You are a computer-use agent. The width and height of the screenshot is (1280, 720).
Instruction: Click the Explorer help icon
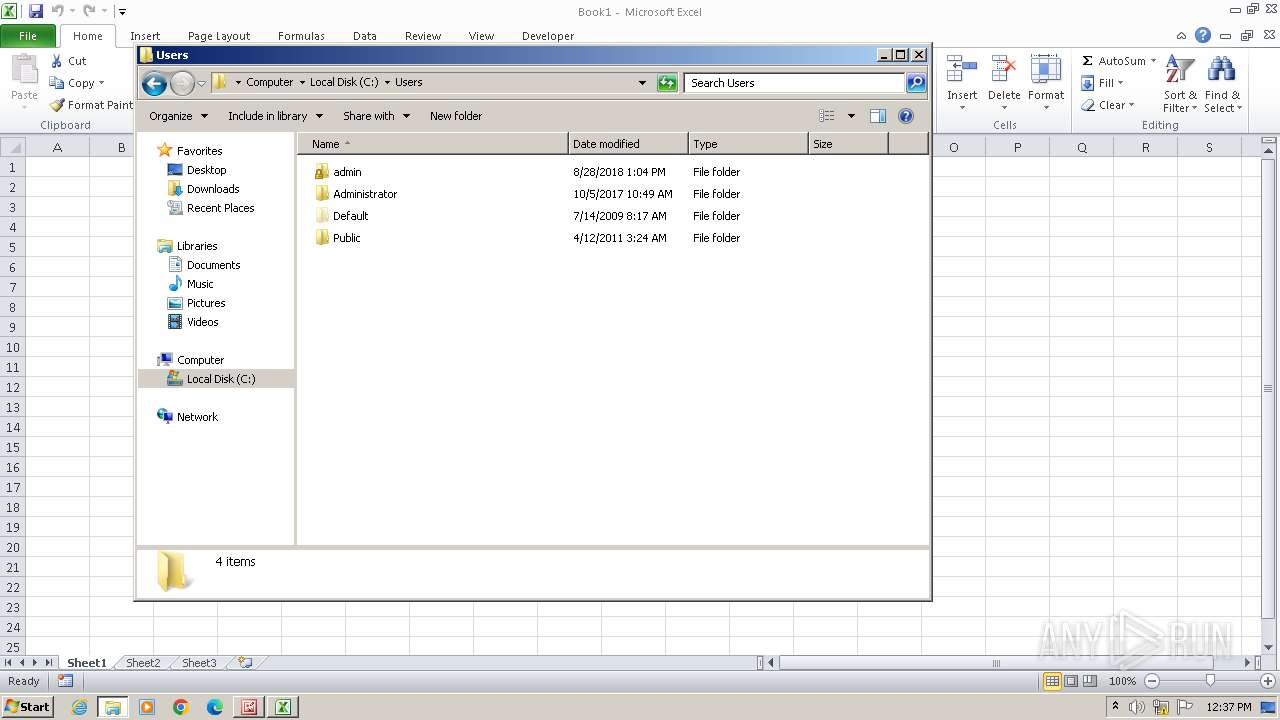[906, 116]
